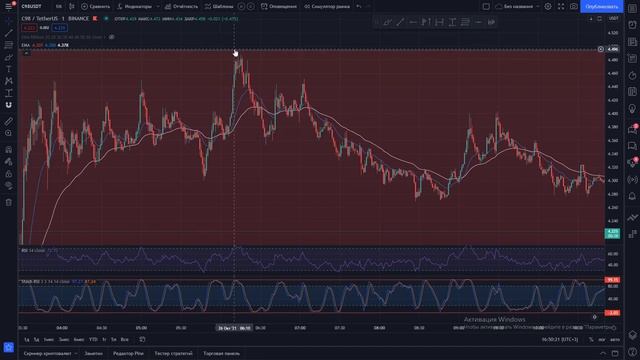Select the zoom in tool

click(x=9, y=133)
